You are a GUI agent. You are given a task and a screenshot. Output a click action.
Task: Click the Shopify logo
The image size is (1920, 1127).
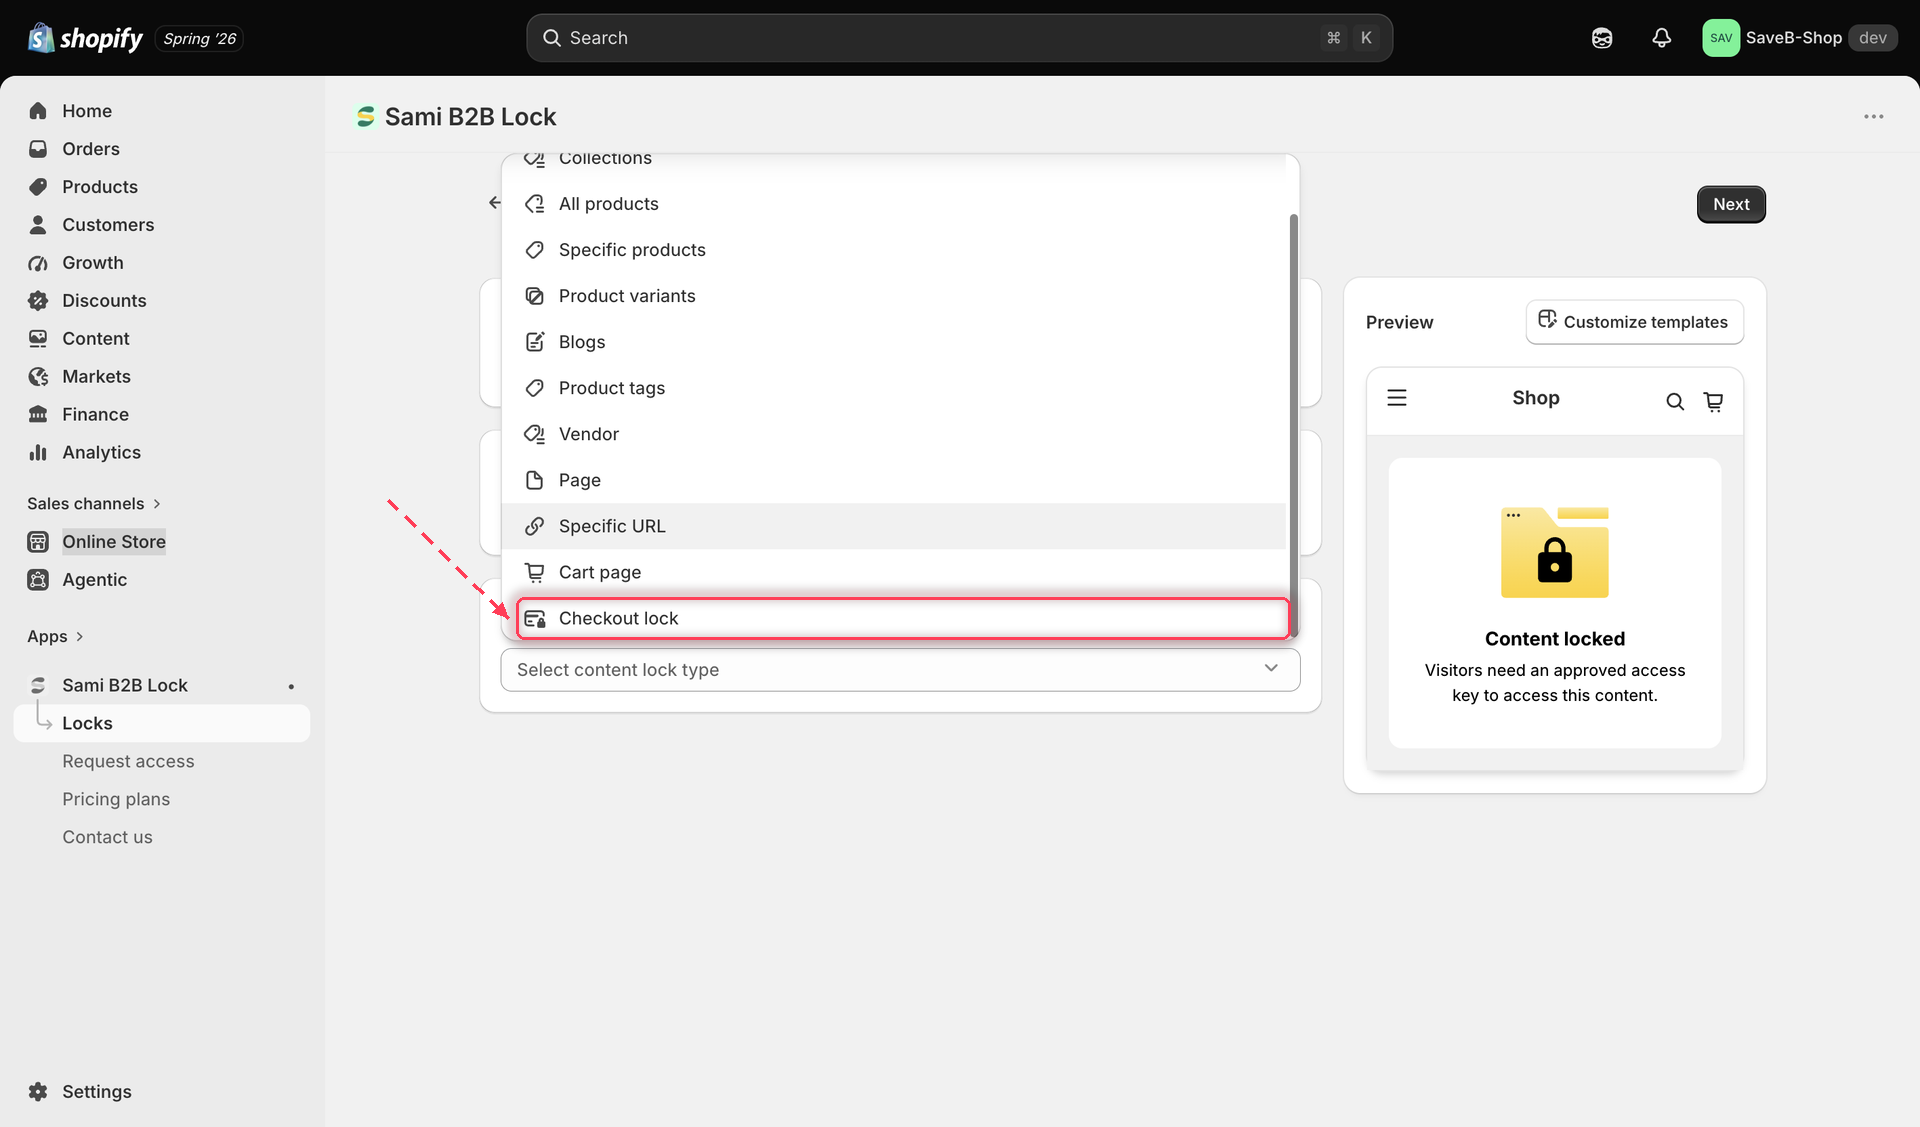[x=85, y=38]
